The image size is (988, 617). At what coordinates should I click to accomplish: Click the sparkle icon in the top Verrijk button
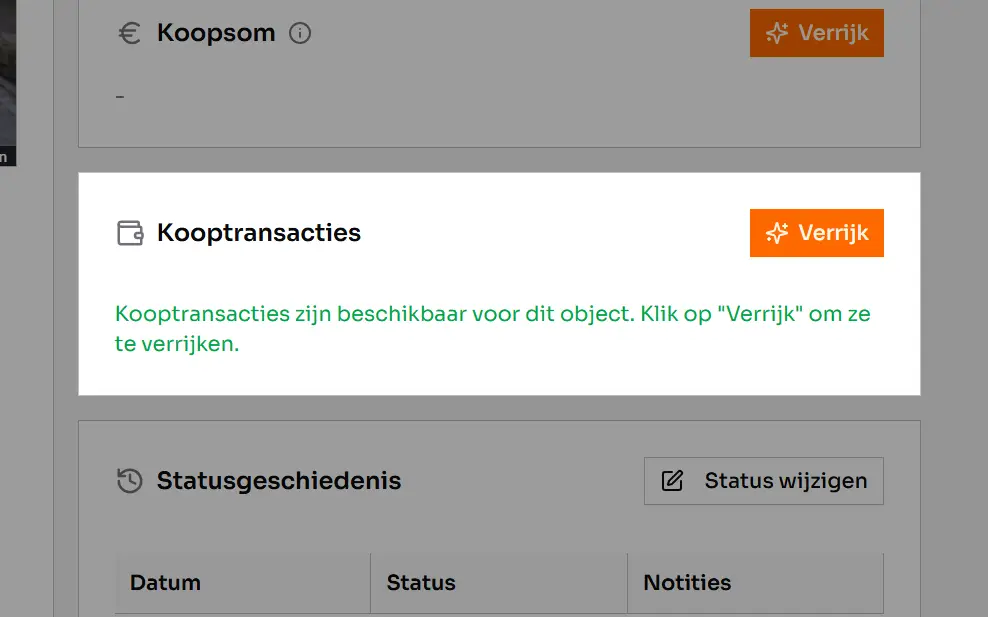pos(776,32)
